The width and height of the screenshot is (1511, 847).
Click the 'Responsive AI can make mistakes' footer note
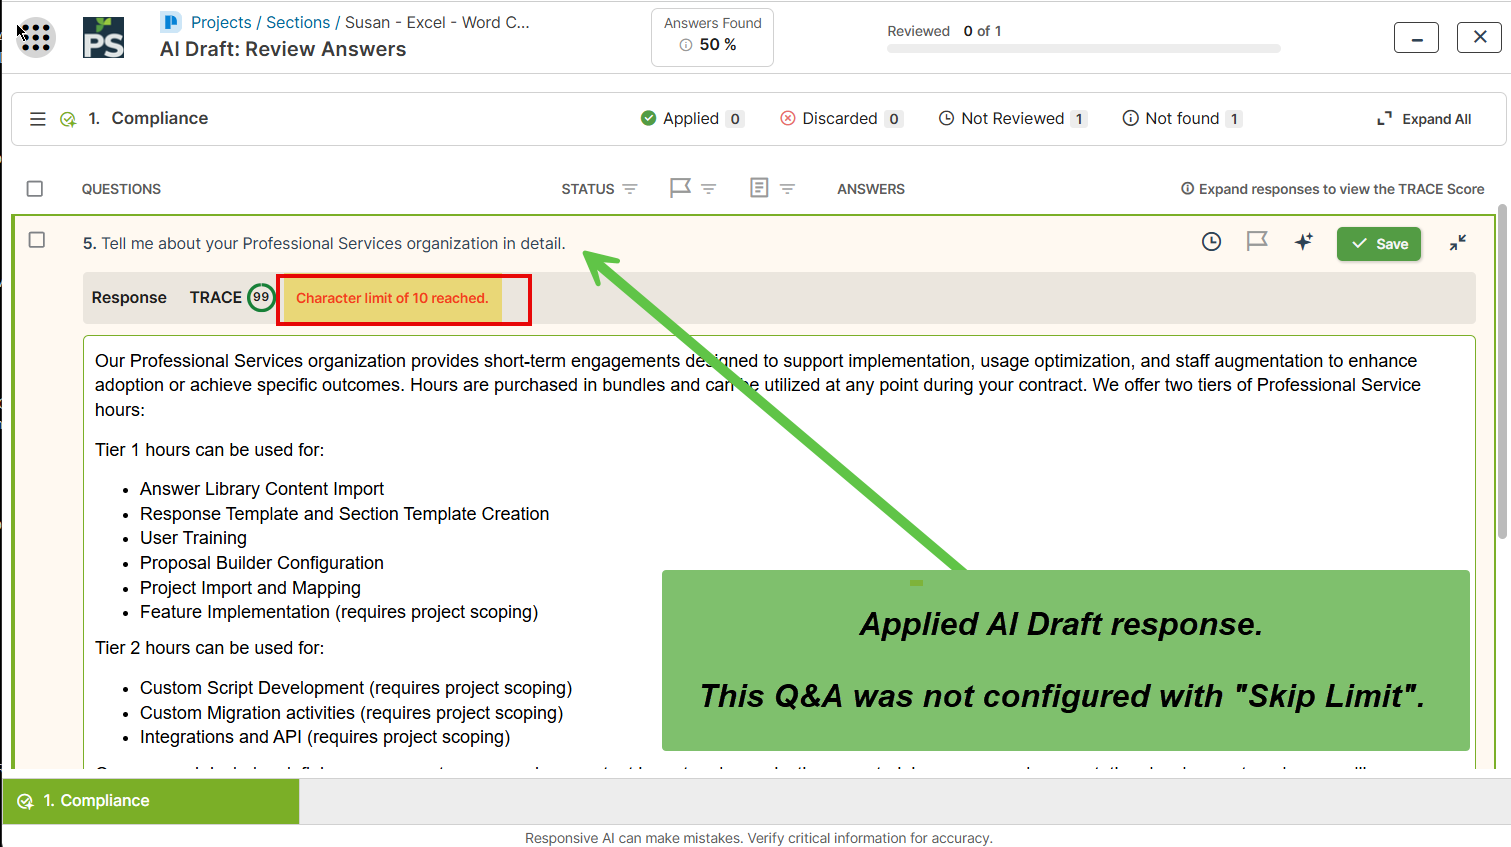[x=759, y=838]
